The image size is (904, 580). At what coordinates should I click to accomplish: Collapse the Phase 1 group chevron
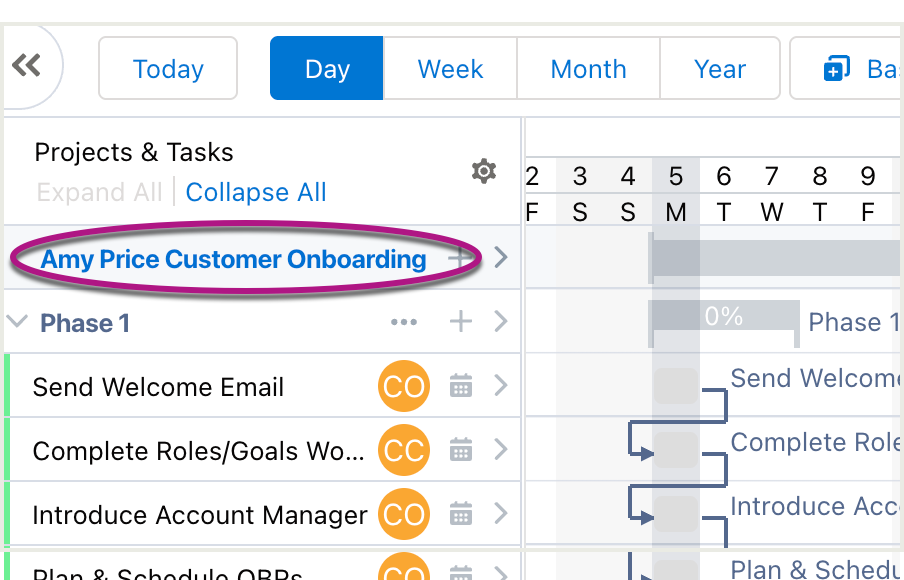(17, 321)
